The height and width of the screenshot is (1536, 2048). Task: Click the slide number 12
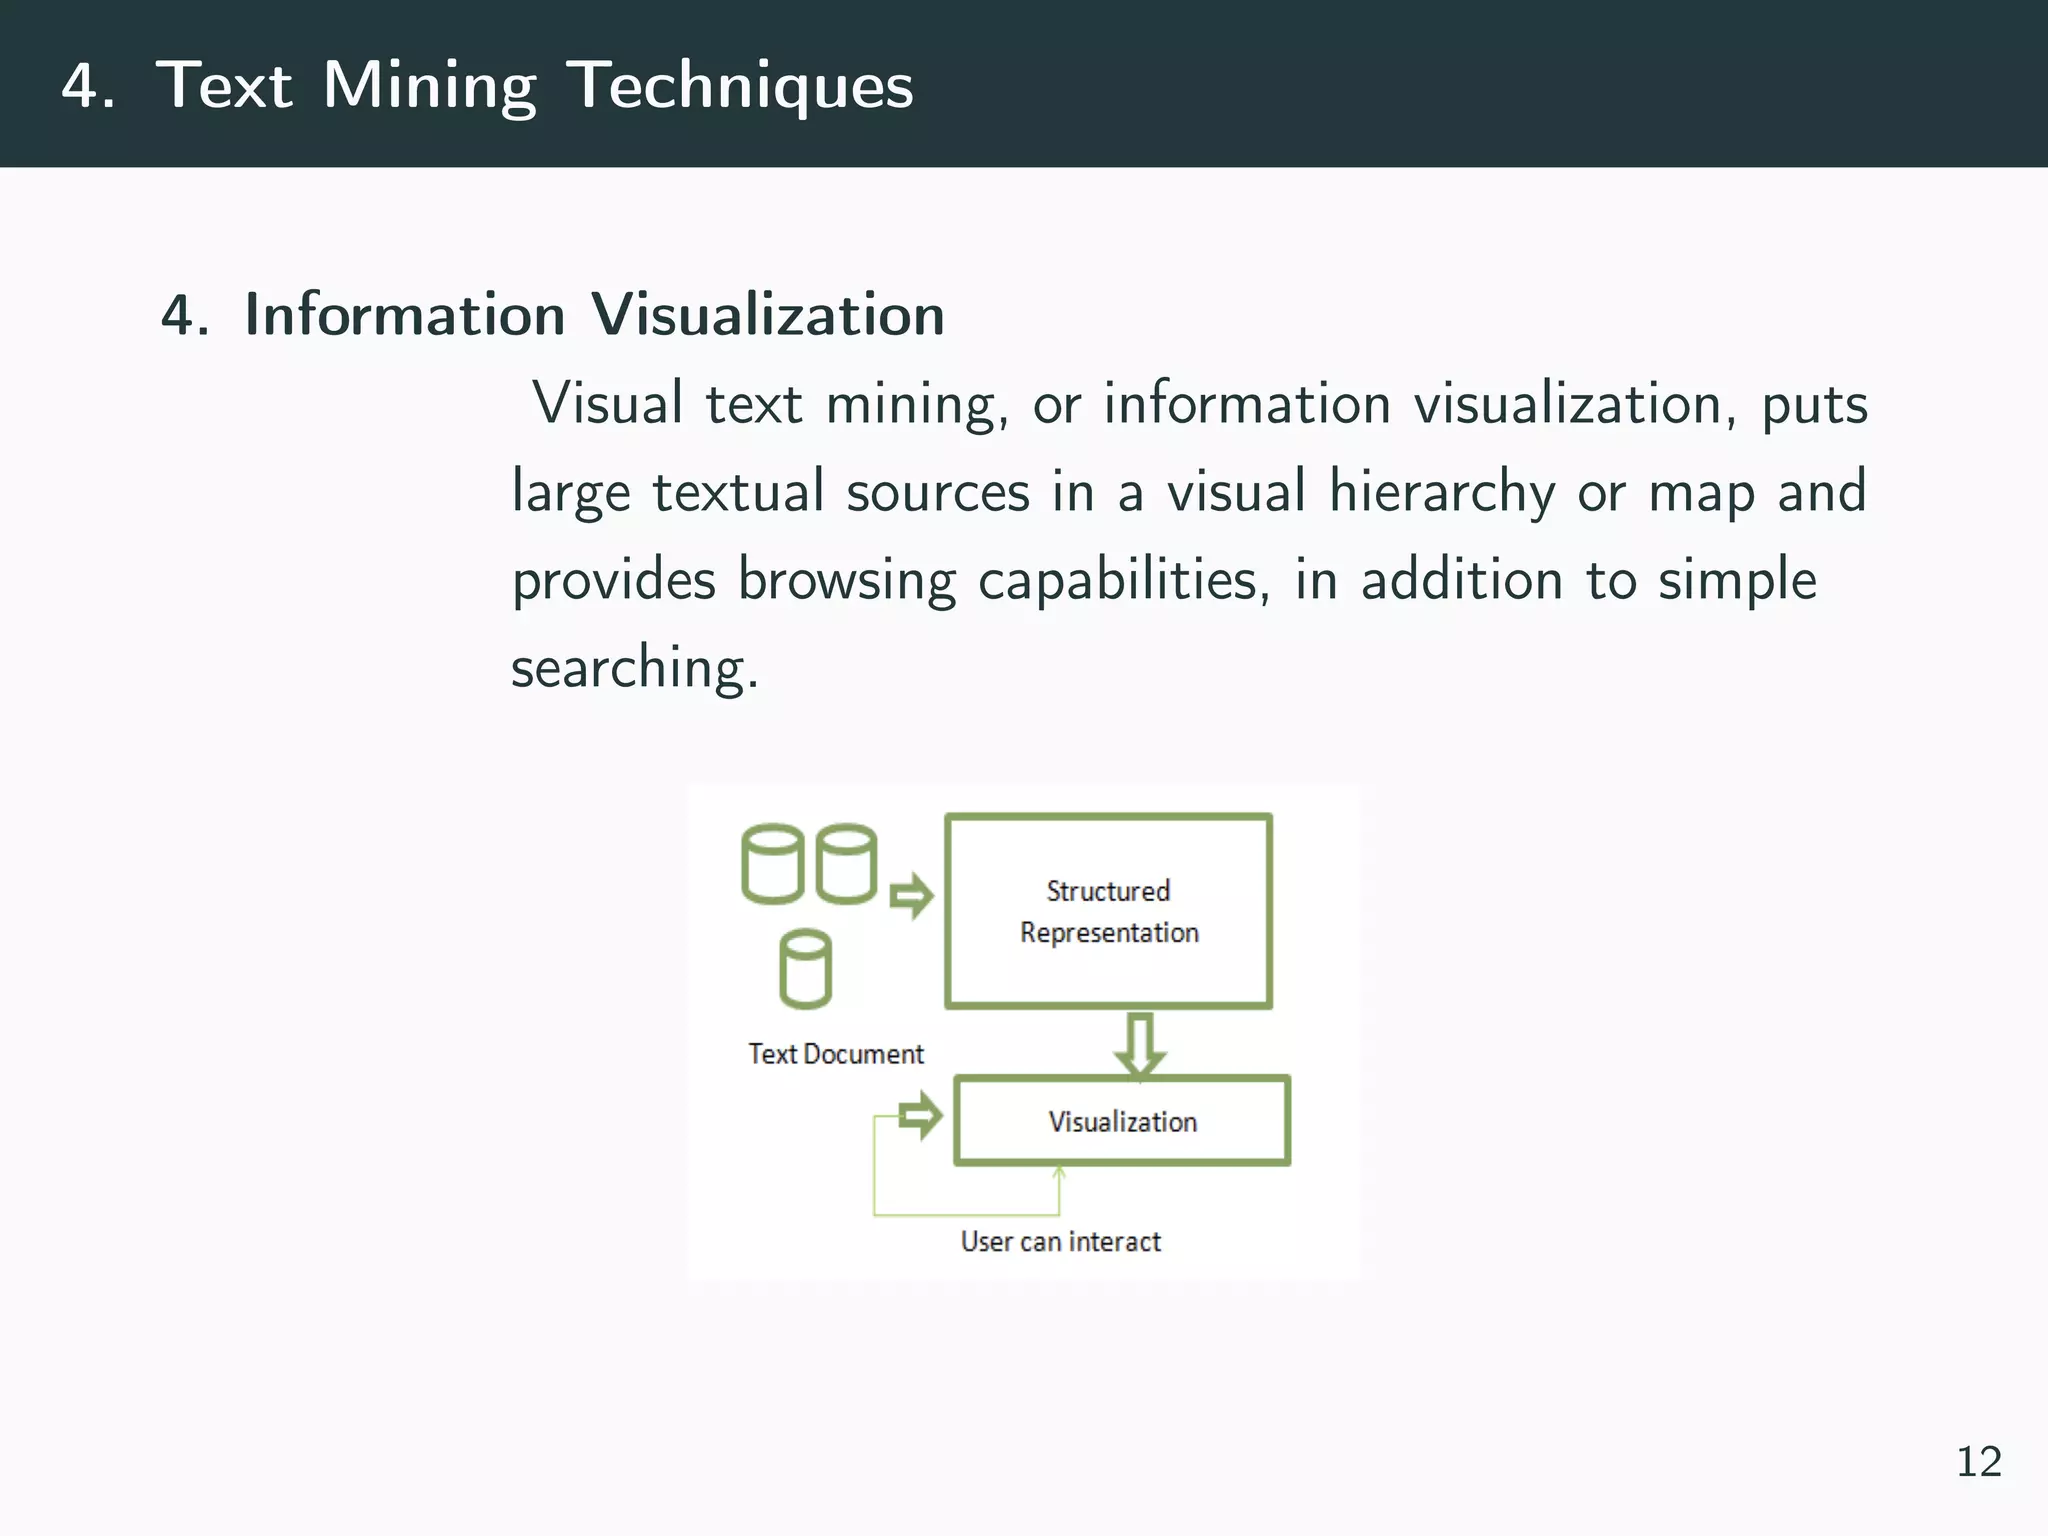click(x=1979, y=1462)
